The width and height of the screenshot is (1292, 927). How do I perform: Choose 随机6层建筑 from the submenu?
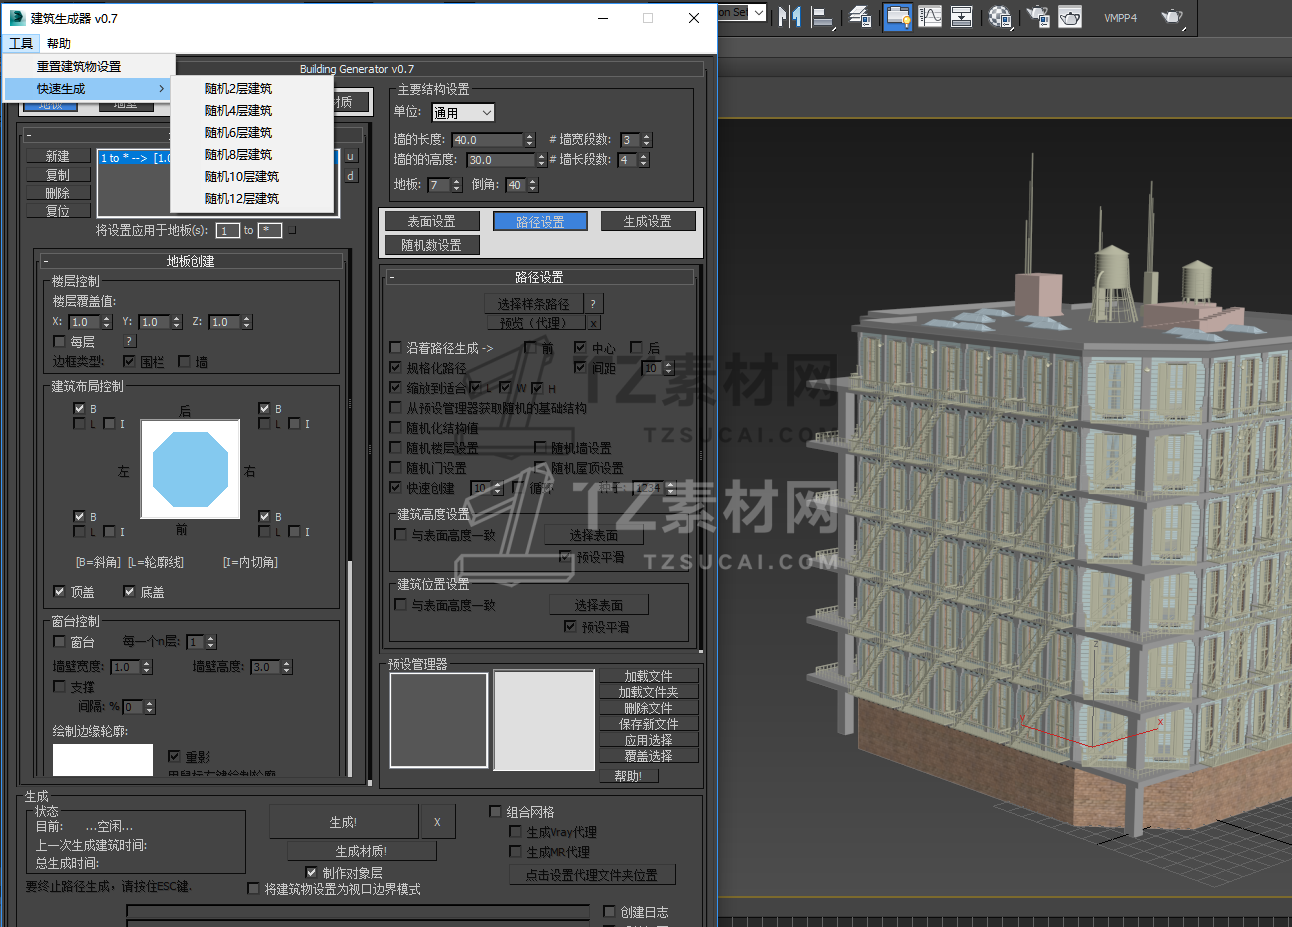point(238,133)
